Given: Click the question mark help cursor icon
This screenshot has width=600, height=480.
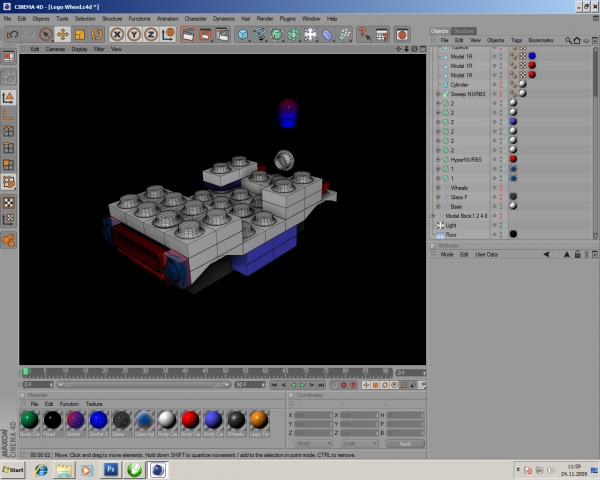Looking at the screenshot, I should (364, 35).
